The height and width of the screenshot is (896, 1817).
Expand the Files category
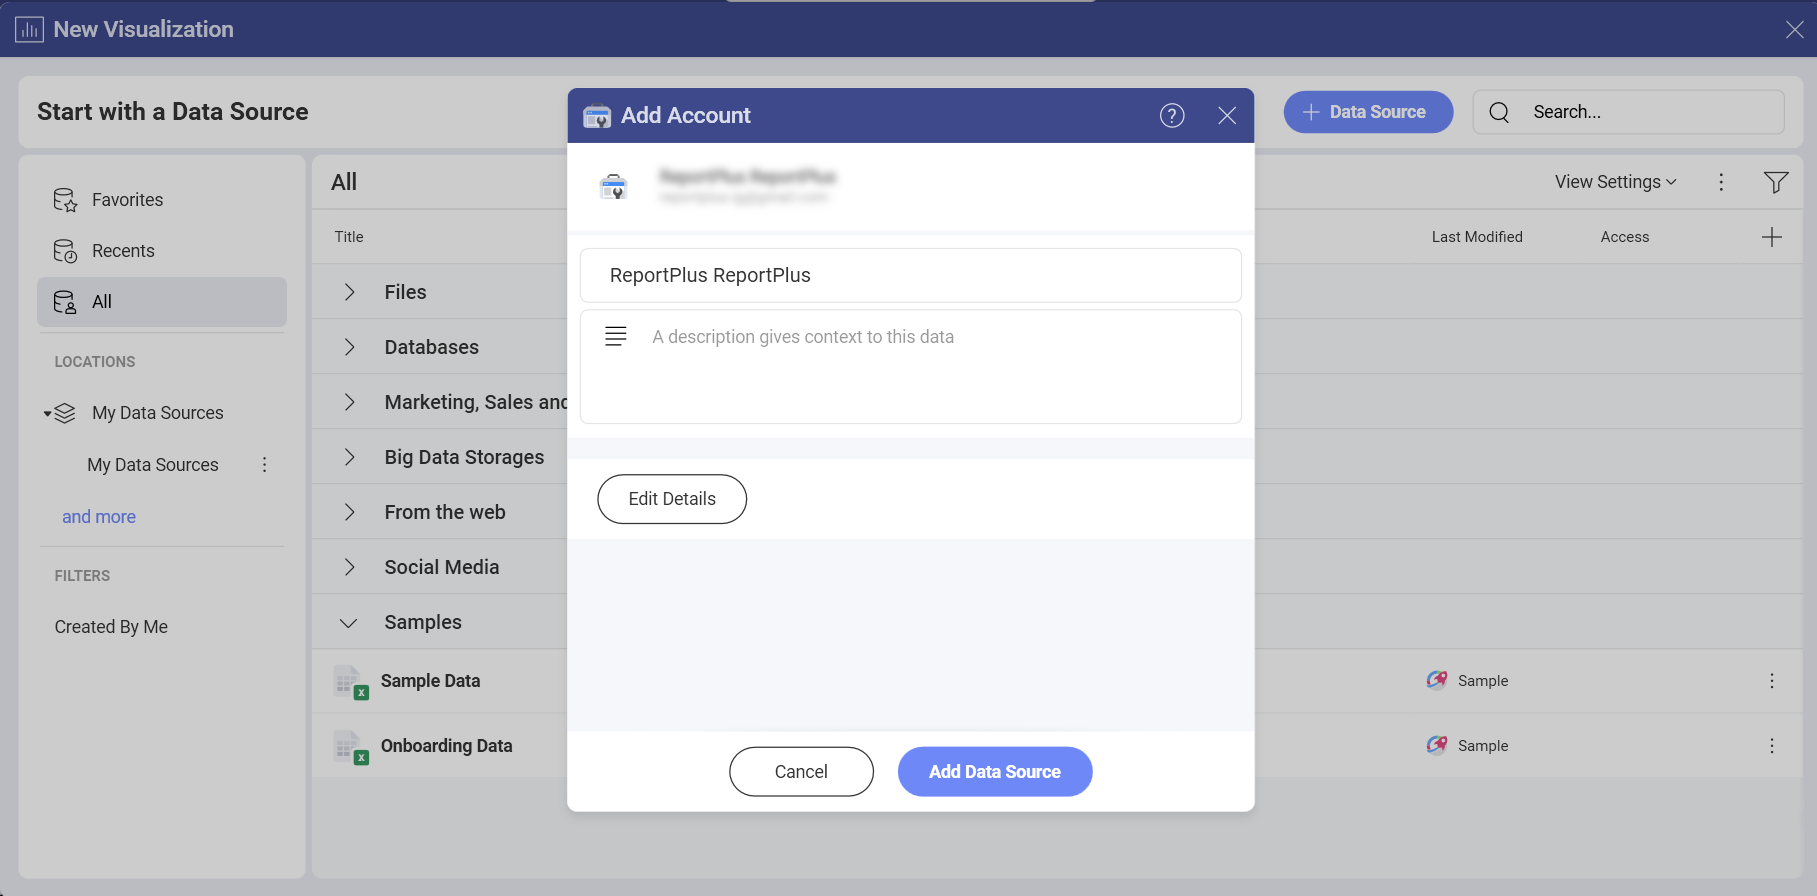349,292
